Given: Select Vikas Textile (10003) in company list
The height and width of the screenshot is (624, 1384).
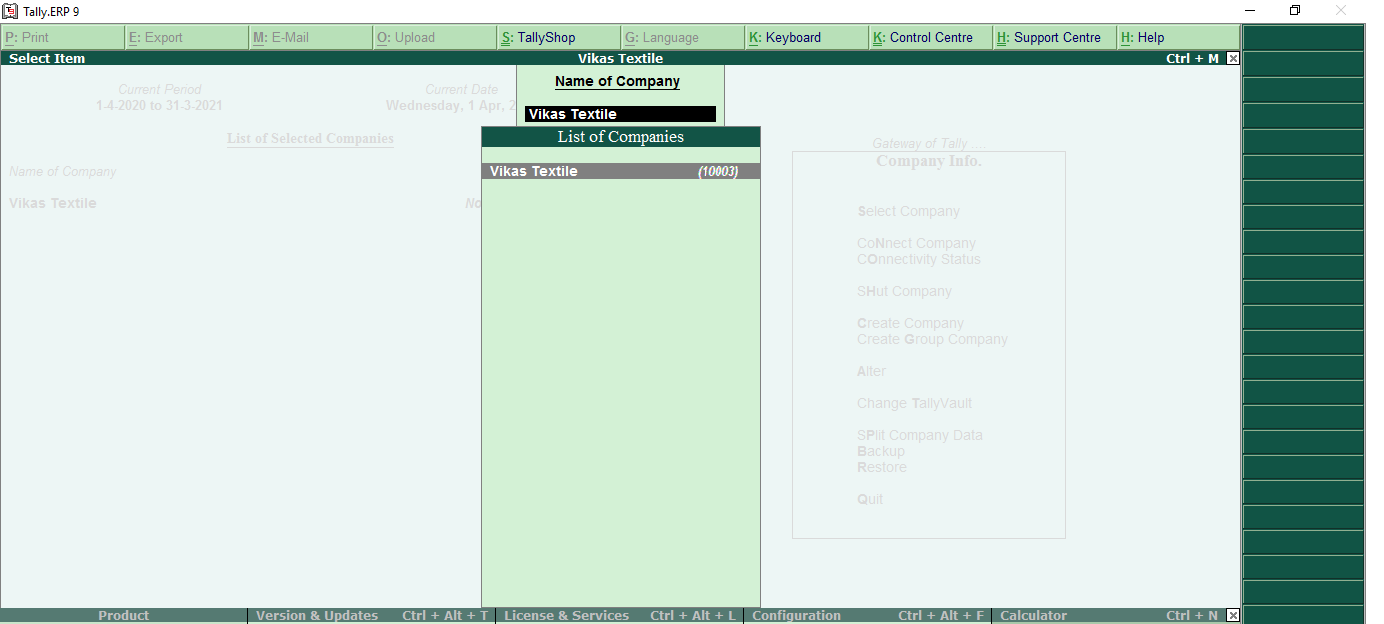Looking at the screenshot, I should click(x=620, y=171).
